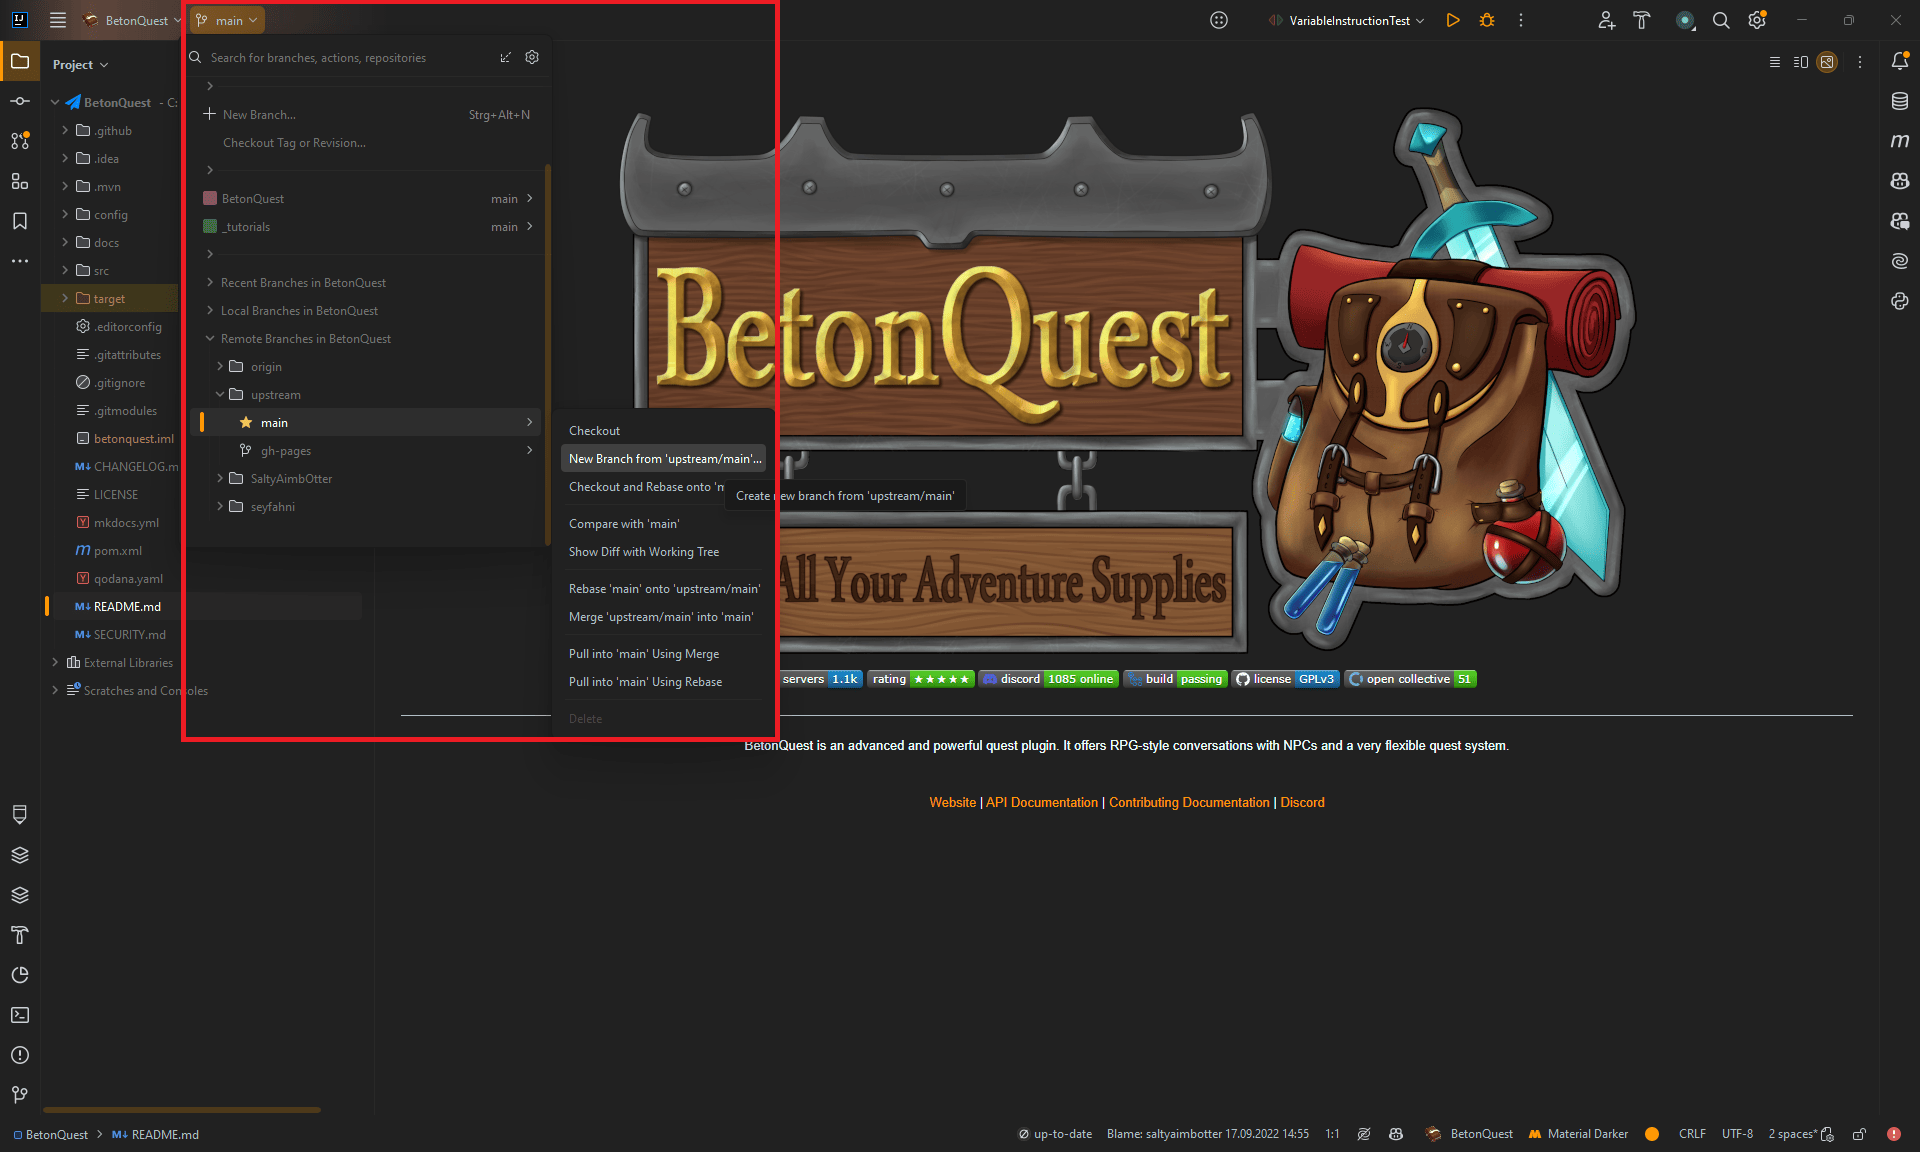Expand the .github folder
The width and height of the screenshot is (1920, 1152).
(x=65, y=130)
